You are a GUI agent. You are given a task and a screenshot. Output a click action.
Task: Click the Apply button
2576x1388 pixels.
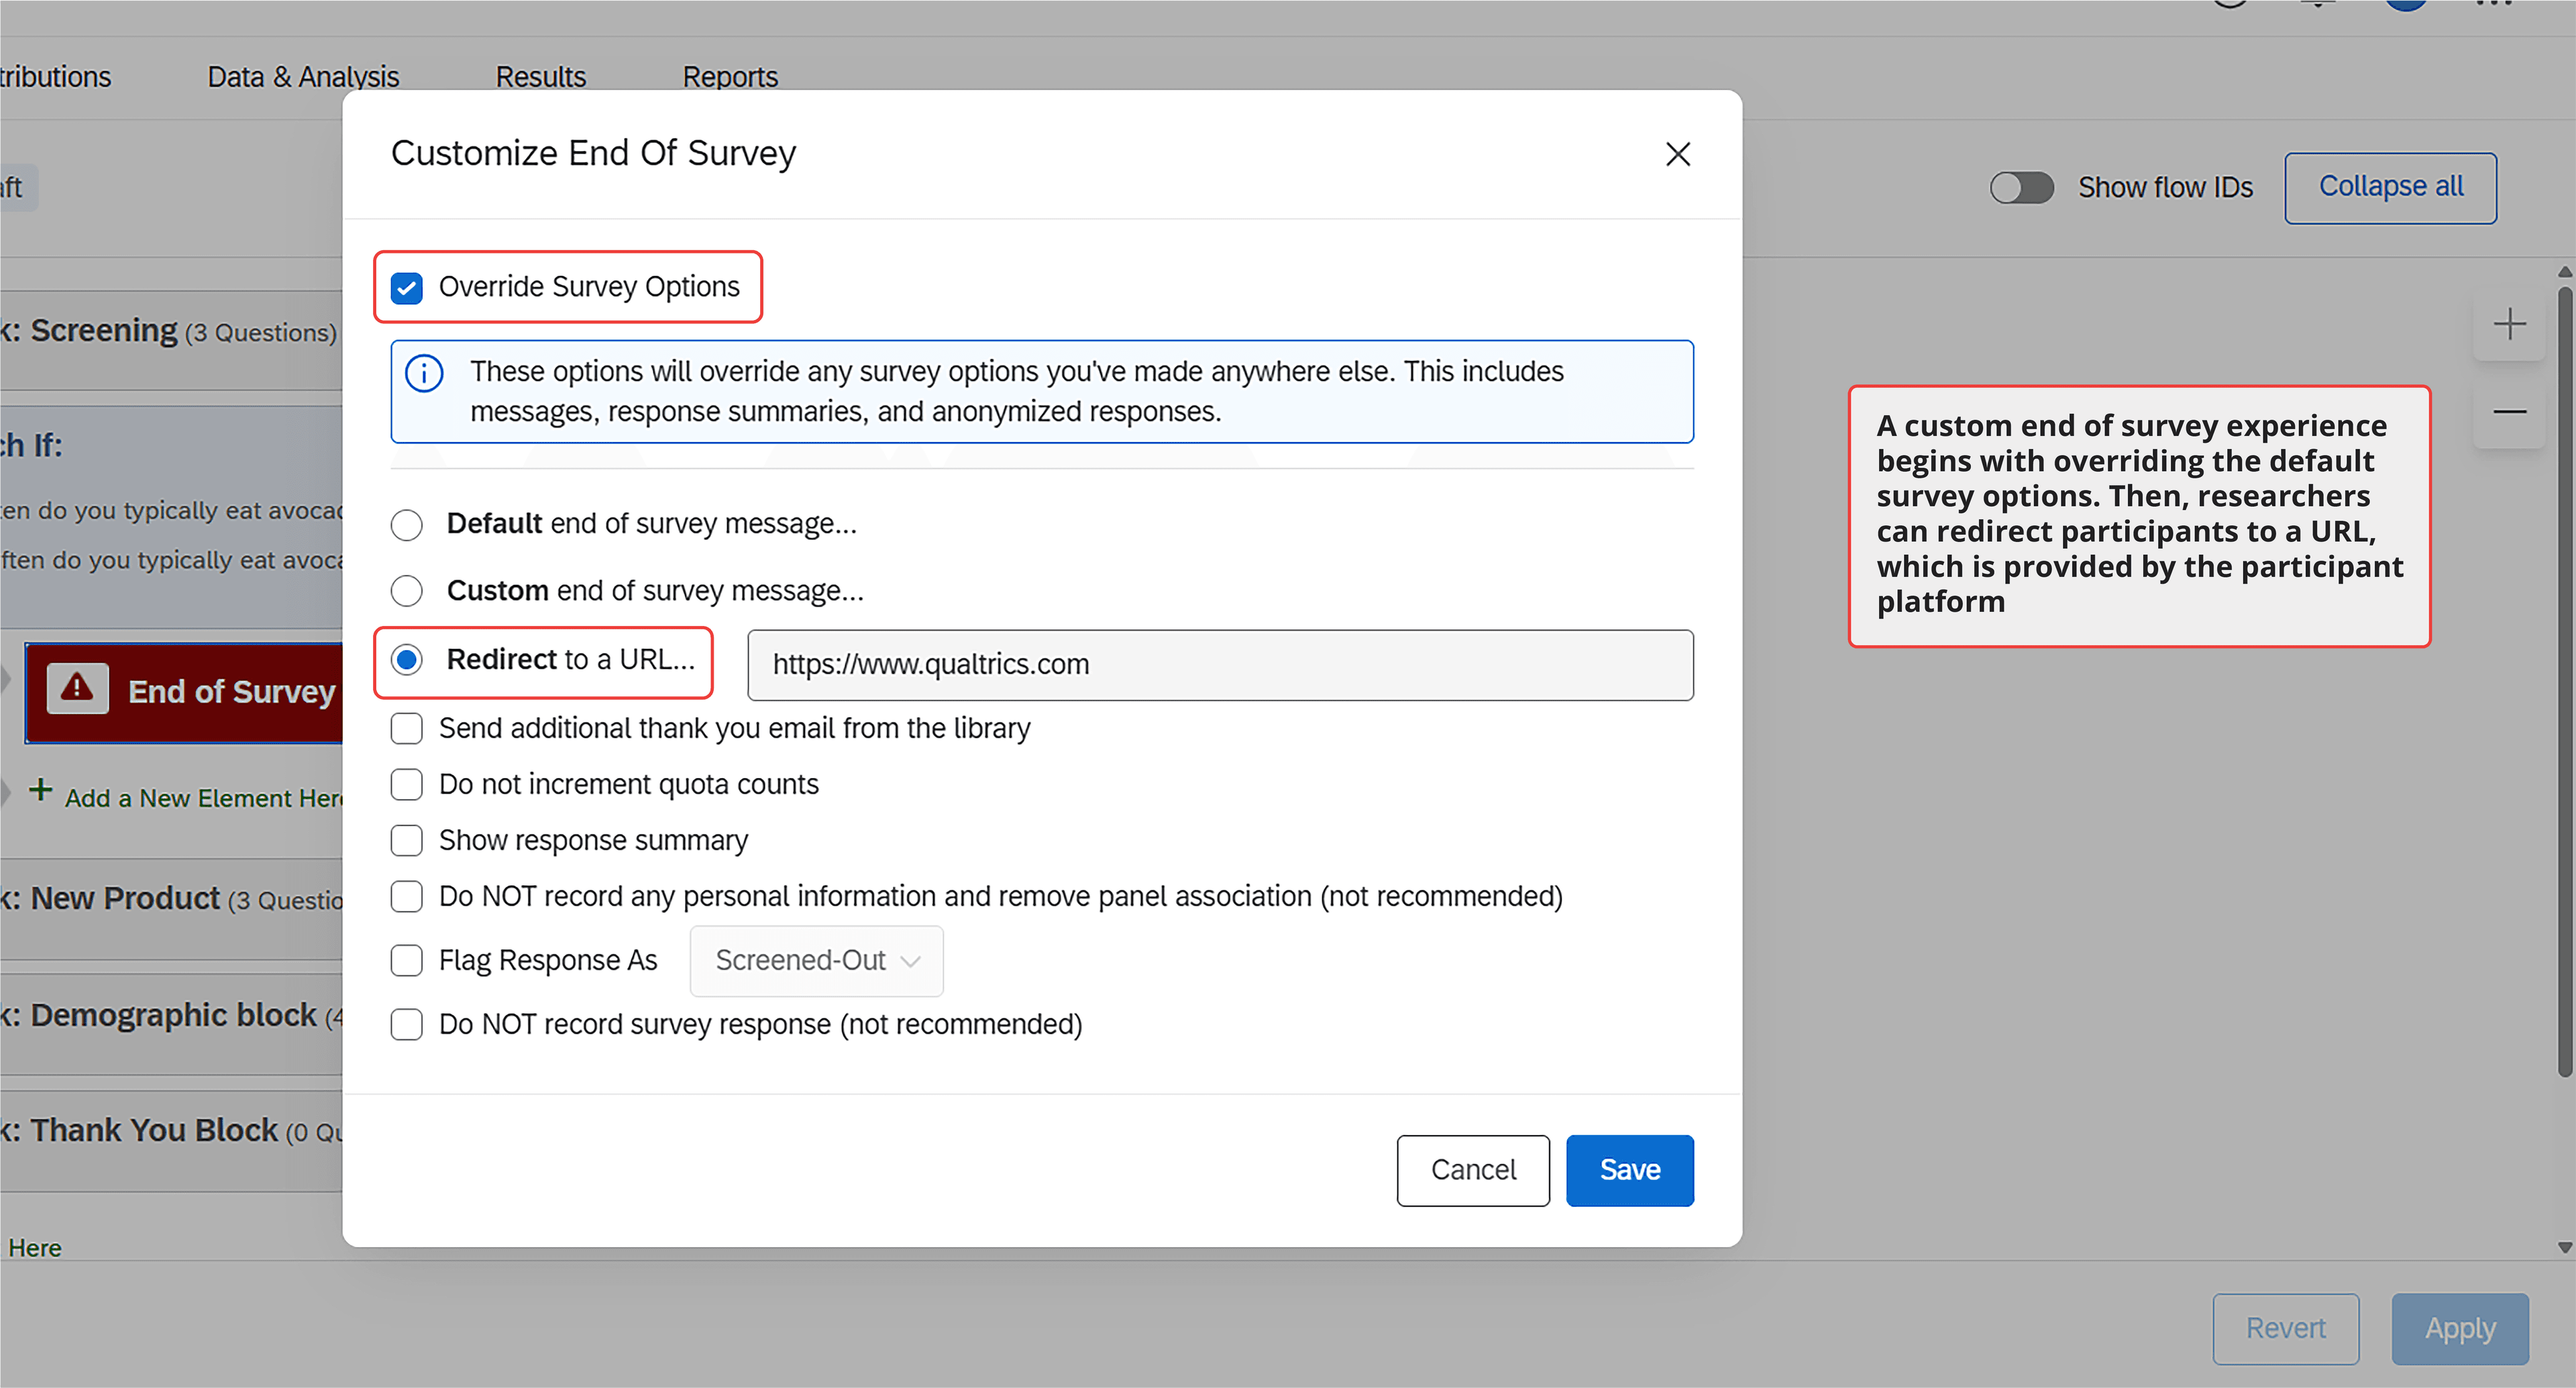coord(2460,1329)
